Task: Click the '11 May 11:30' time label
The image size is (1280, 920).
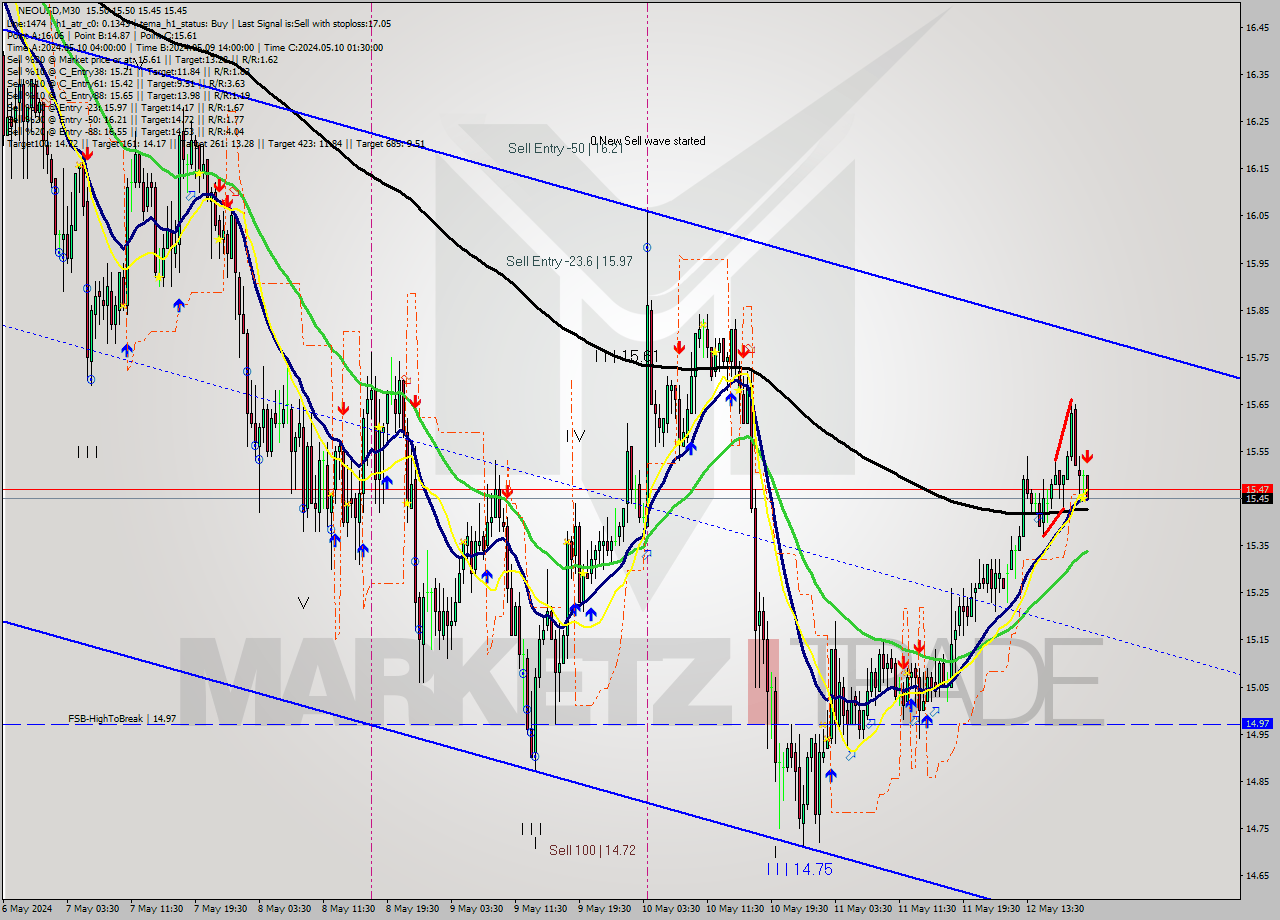Action: (926, 909)
